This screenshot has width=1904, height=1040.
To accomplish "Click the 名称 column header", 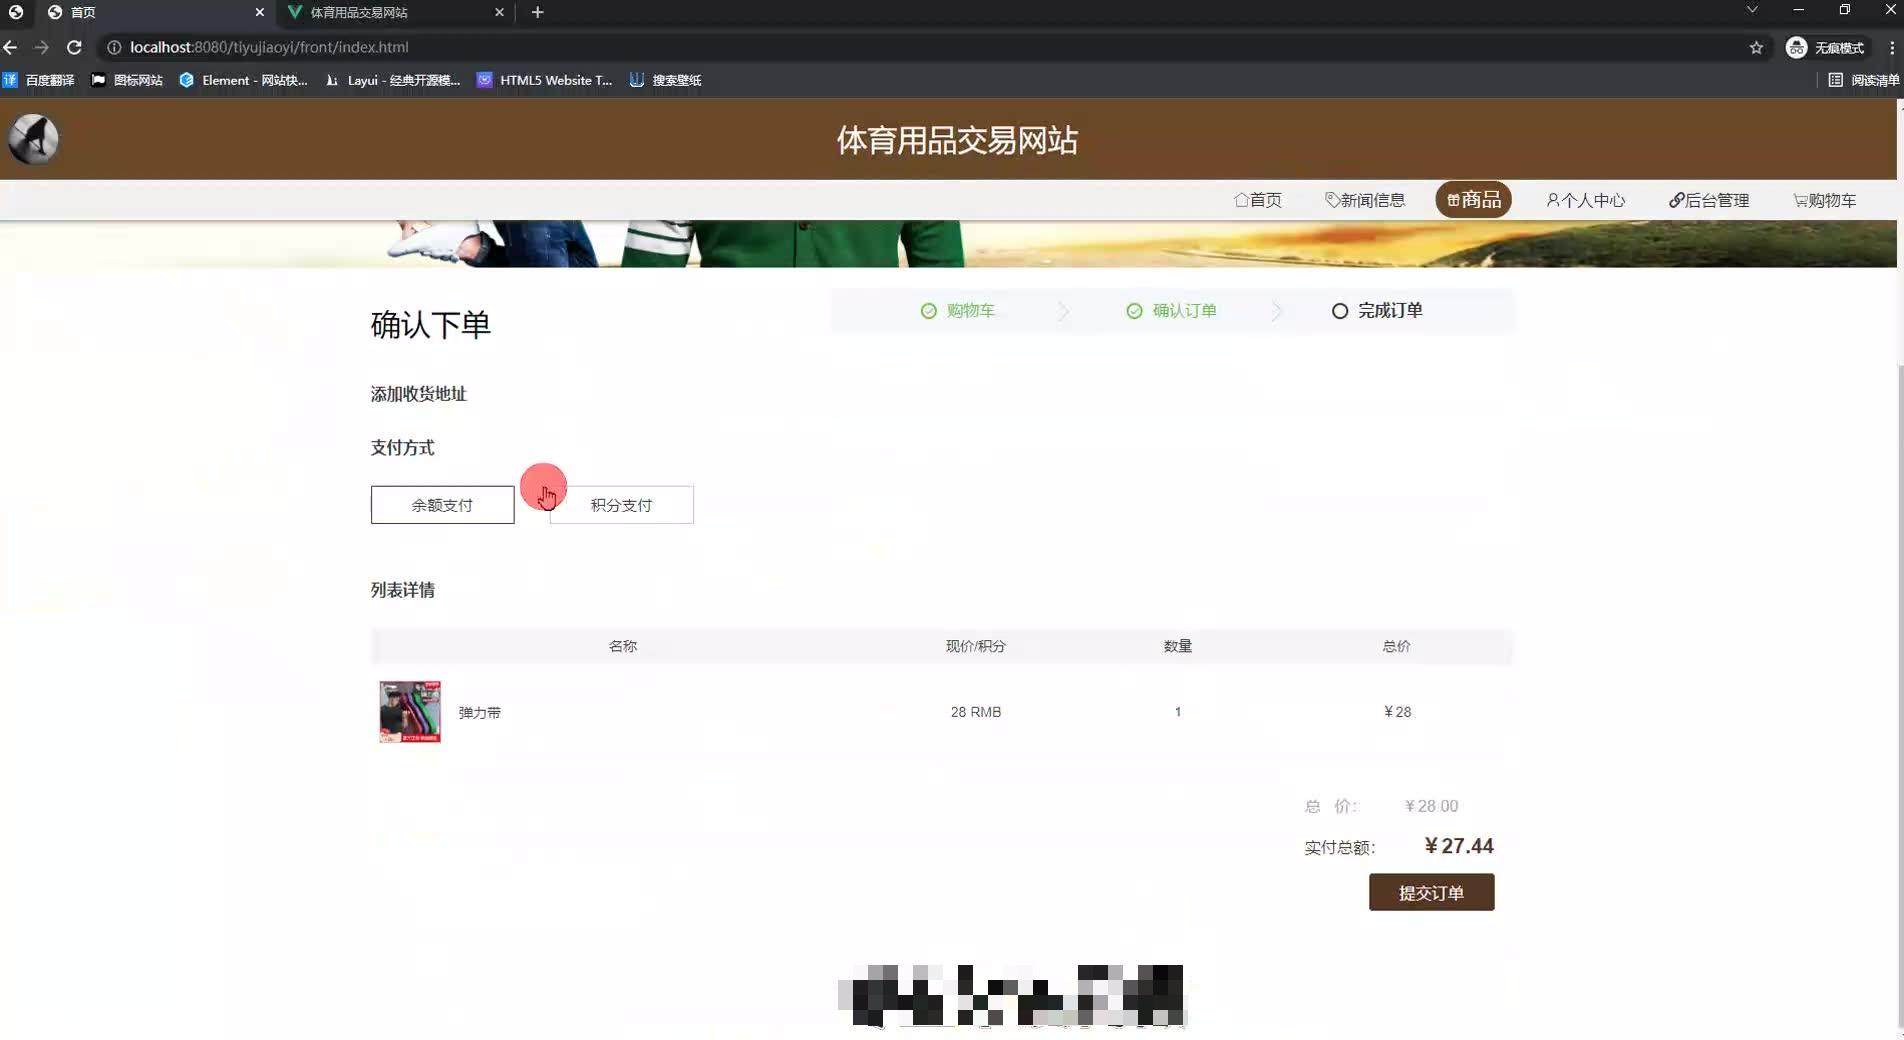I will 622,646.
